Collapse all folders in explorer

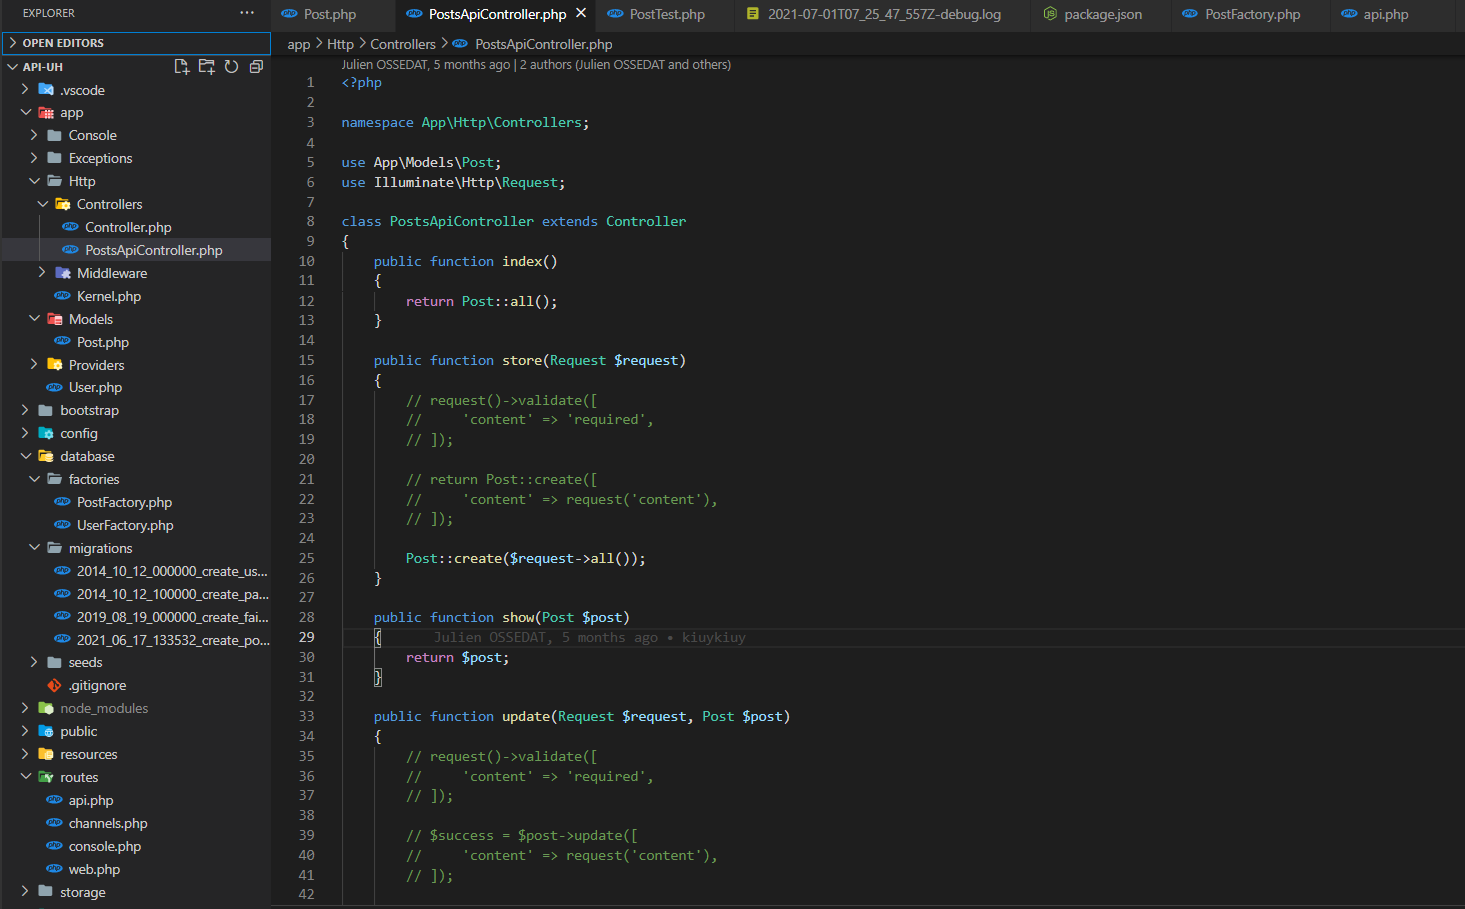pos(256,67)
